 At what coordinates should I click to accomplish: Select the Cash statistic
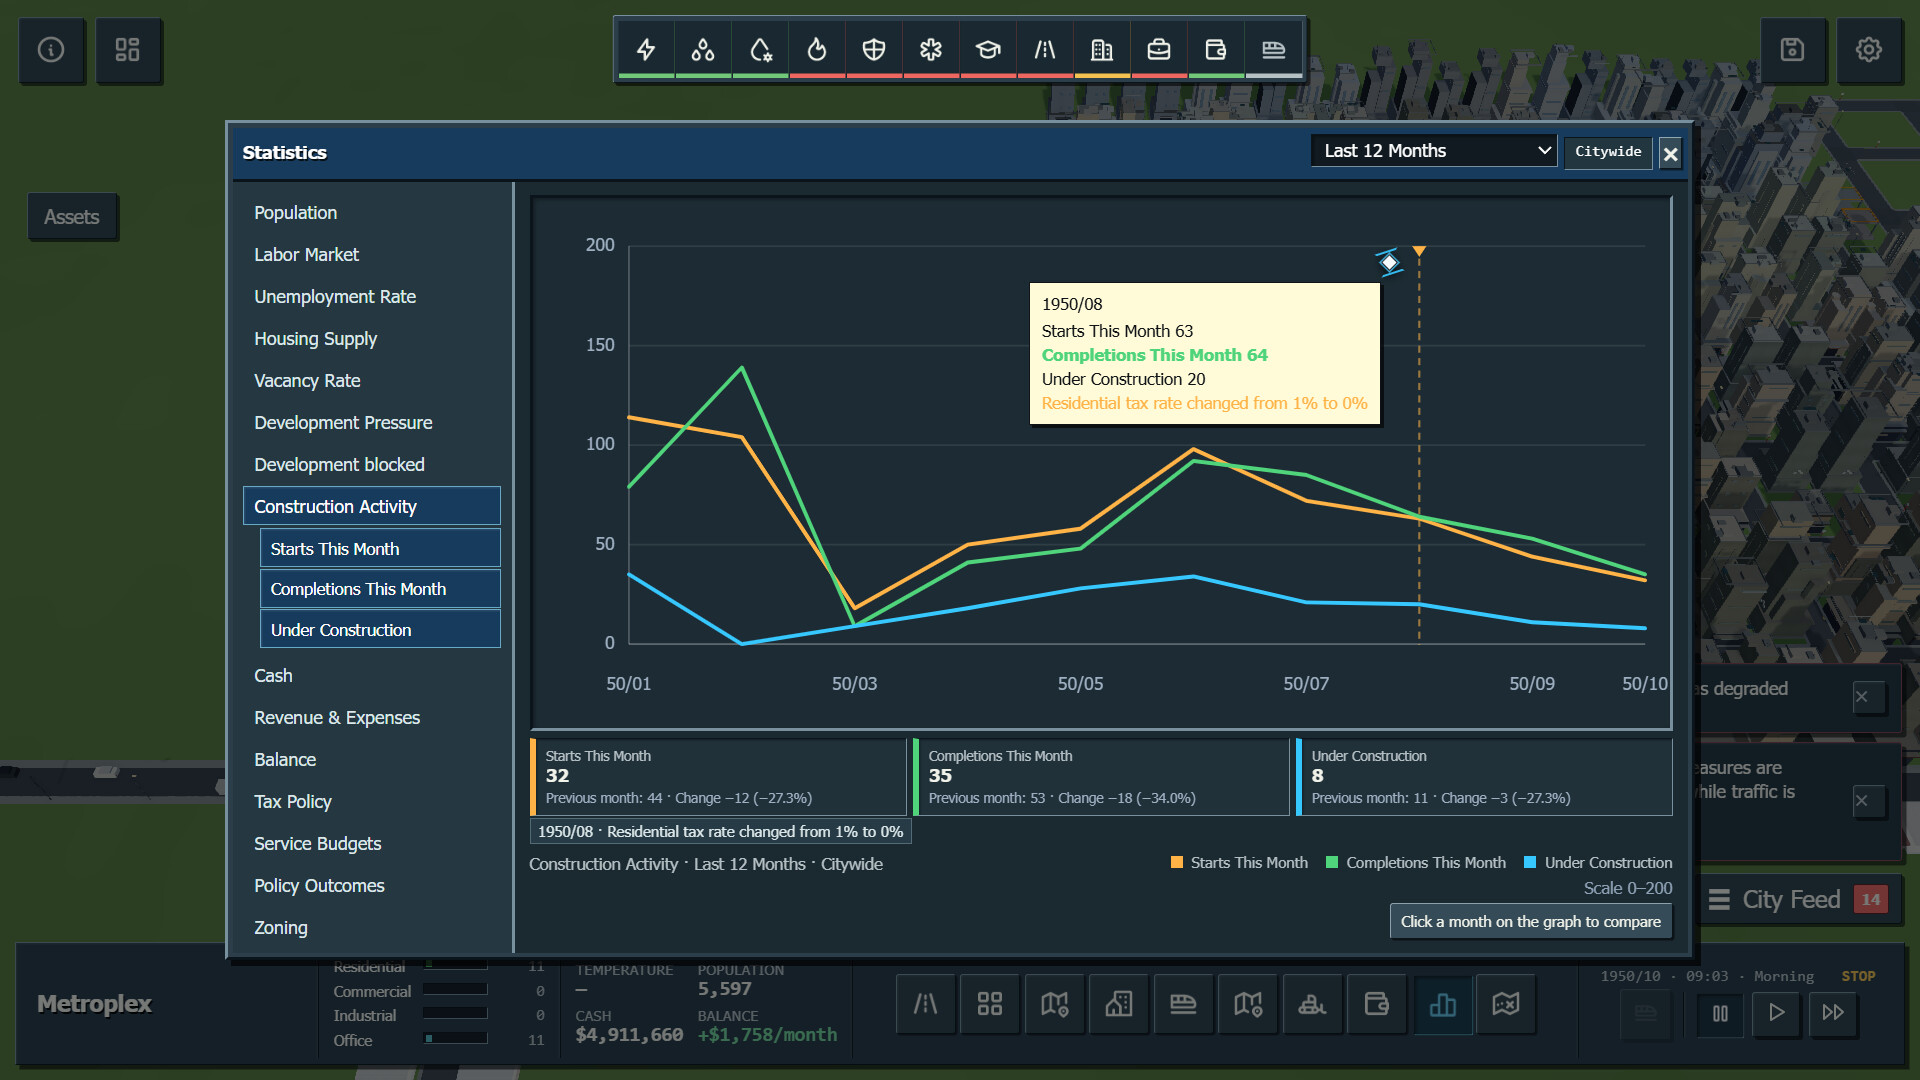(x=372, y=676)
